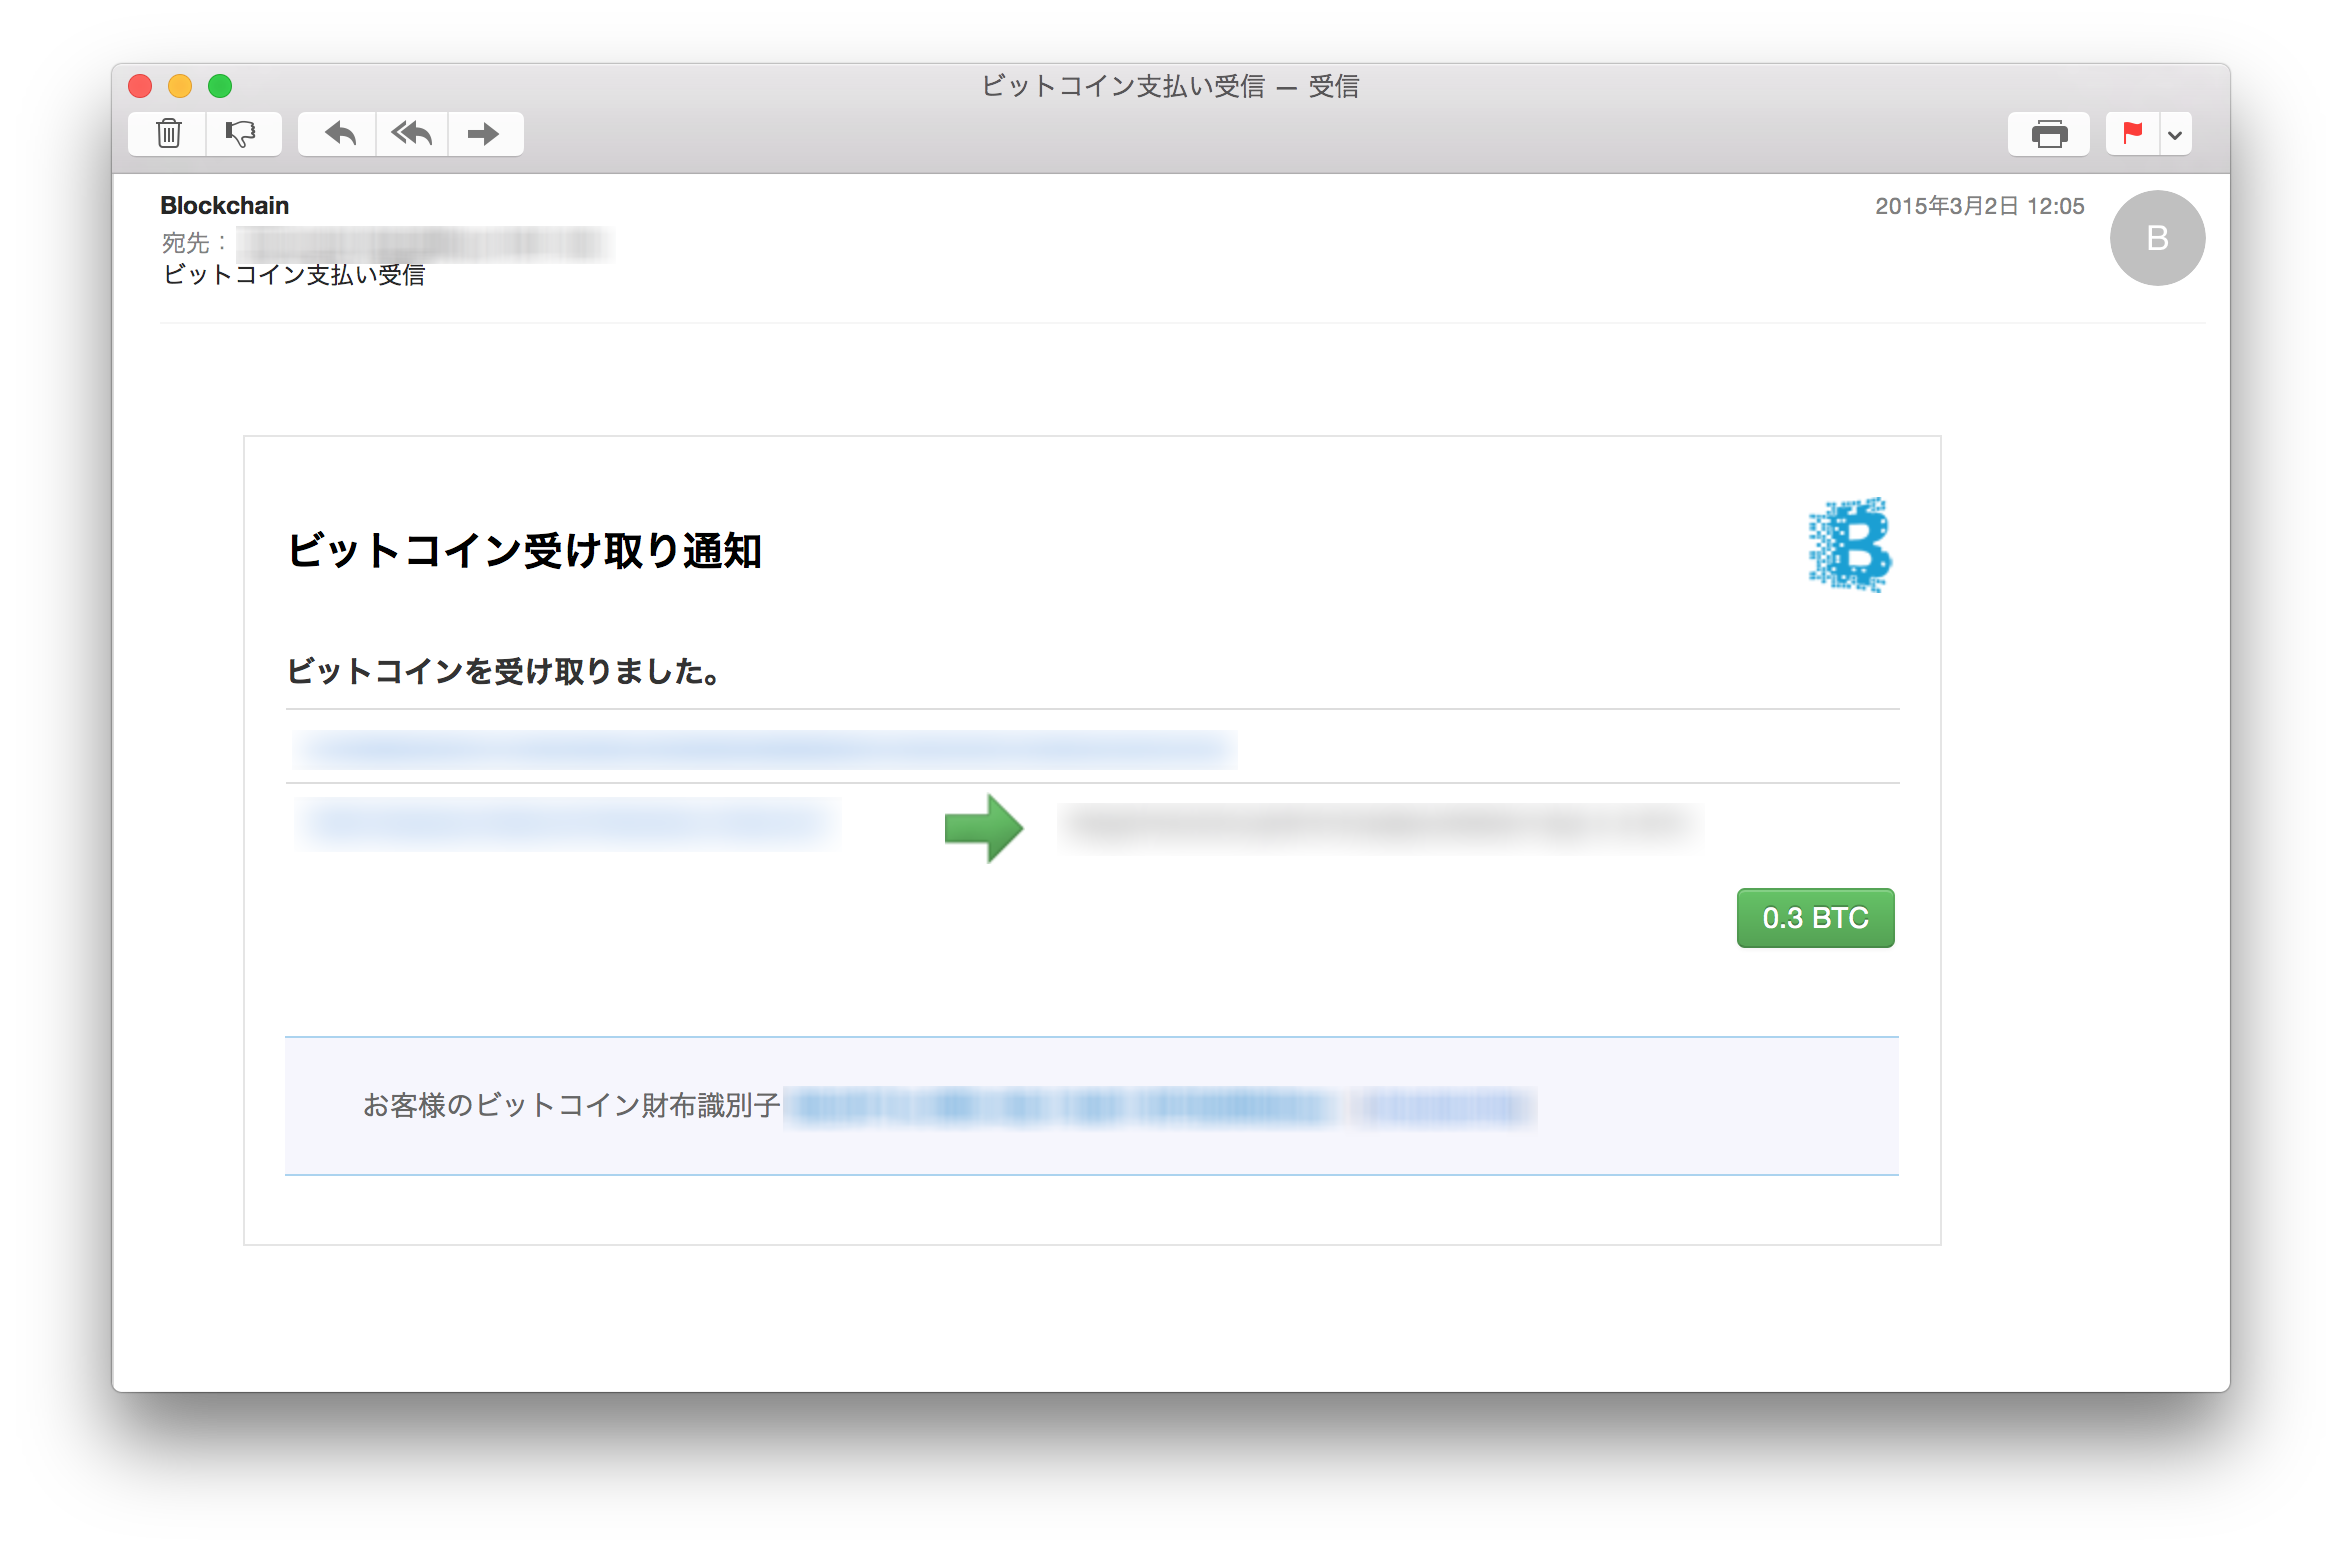Open the flag color dropdown arrow

point(2175,134)
